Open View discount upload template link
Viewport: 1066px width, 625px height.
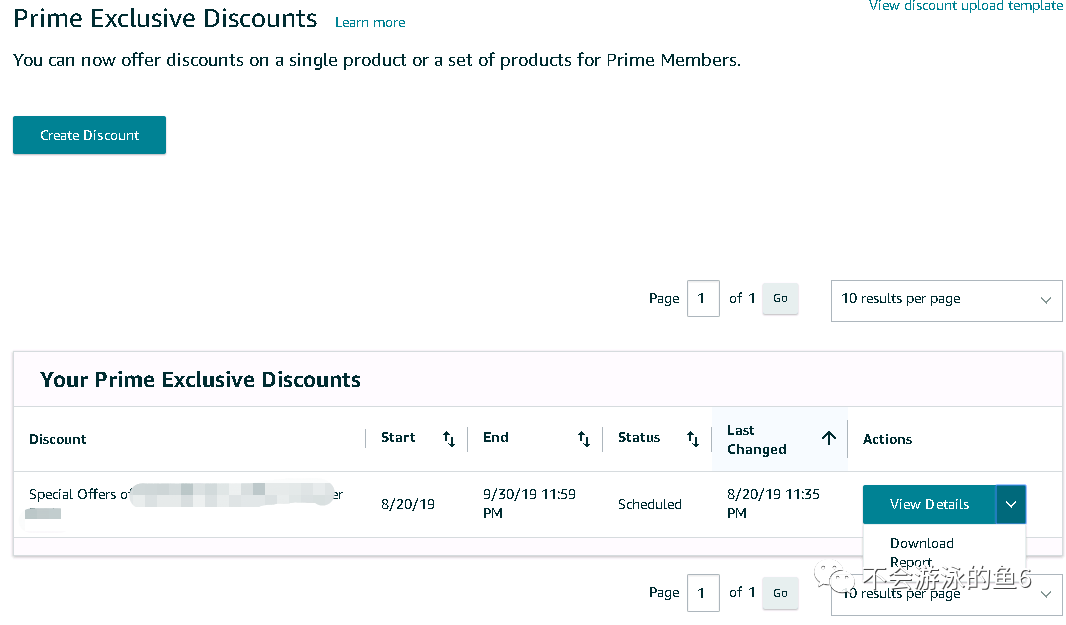click(965, 6)
